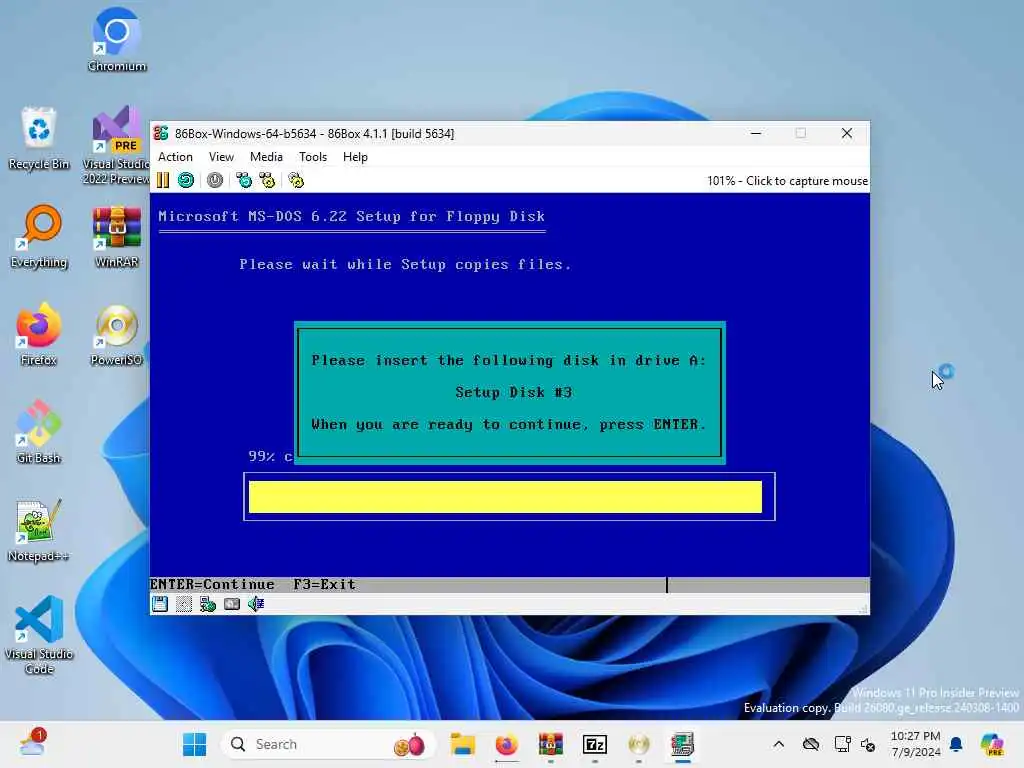Select the Notepad++ desktop icon
This screenshot has width=1024, height=768.
tap(39, 530)
